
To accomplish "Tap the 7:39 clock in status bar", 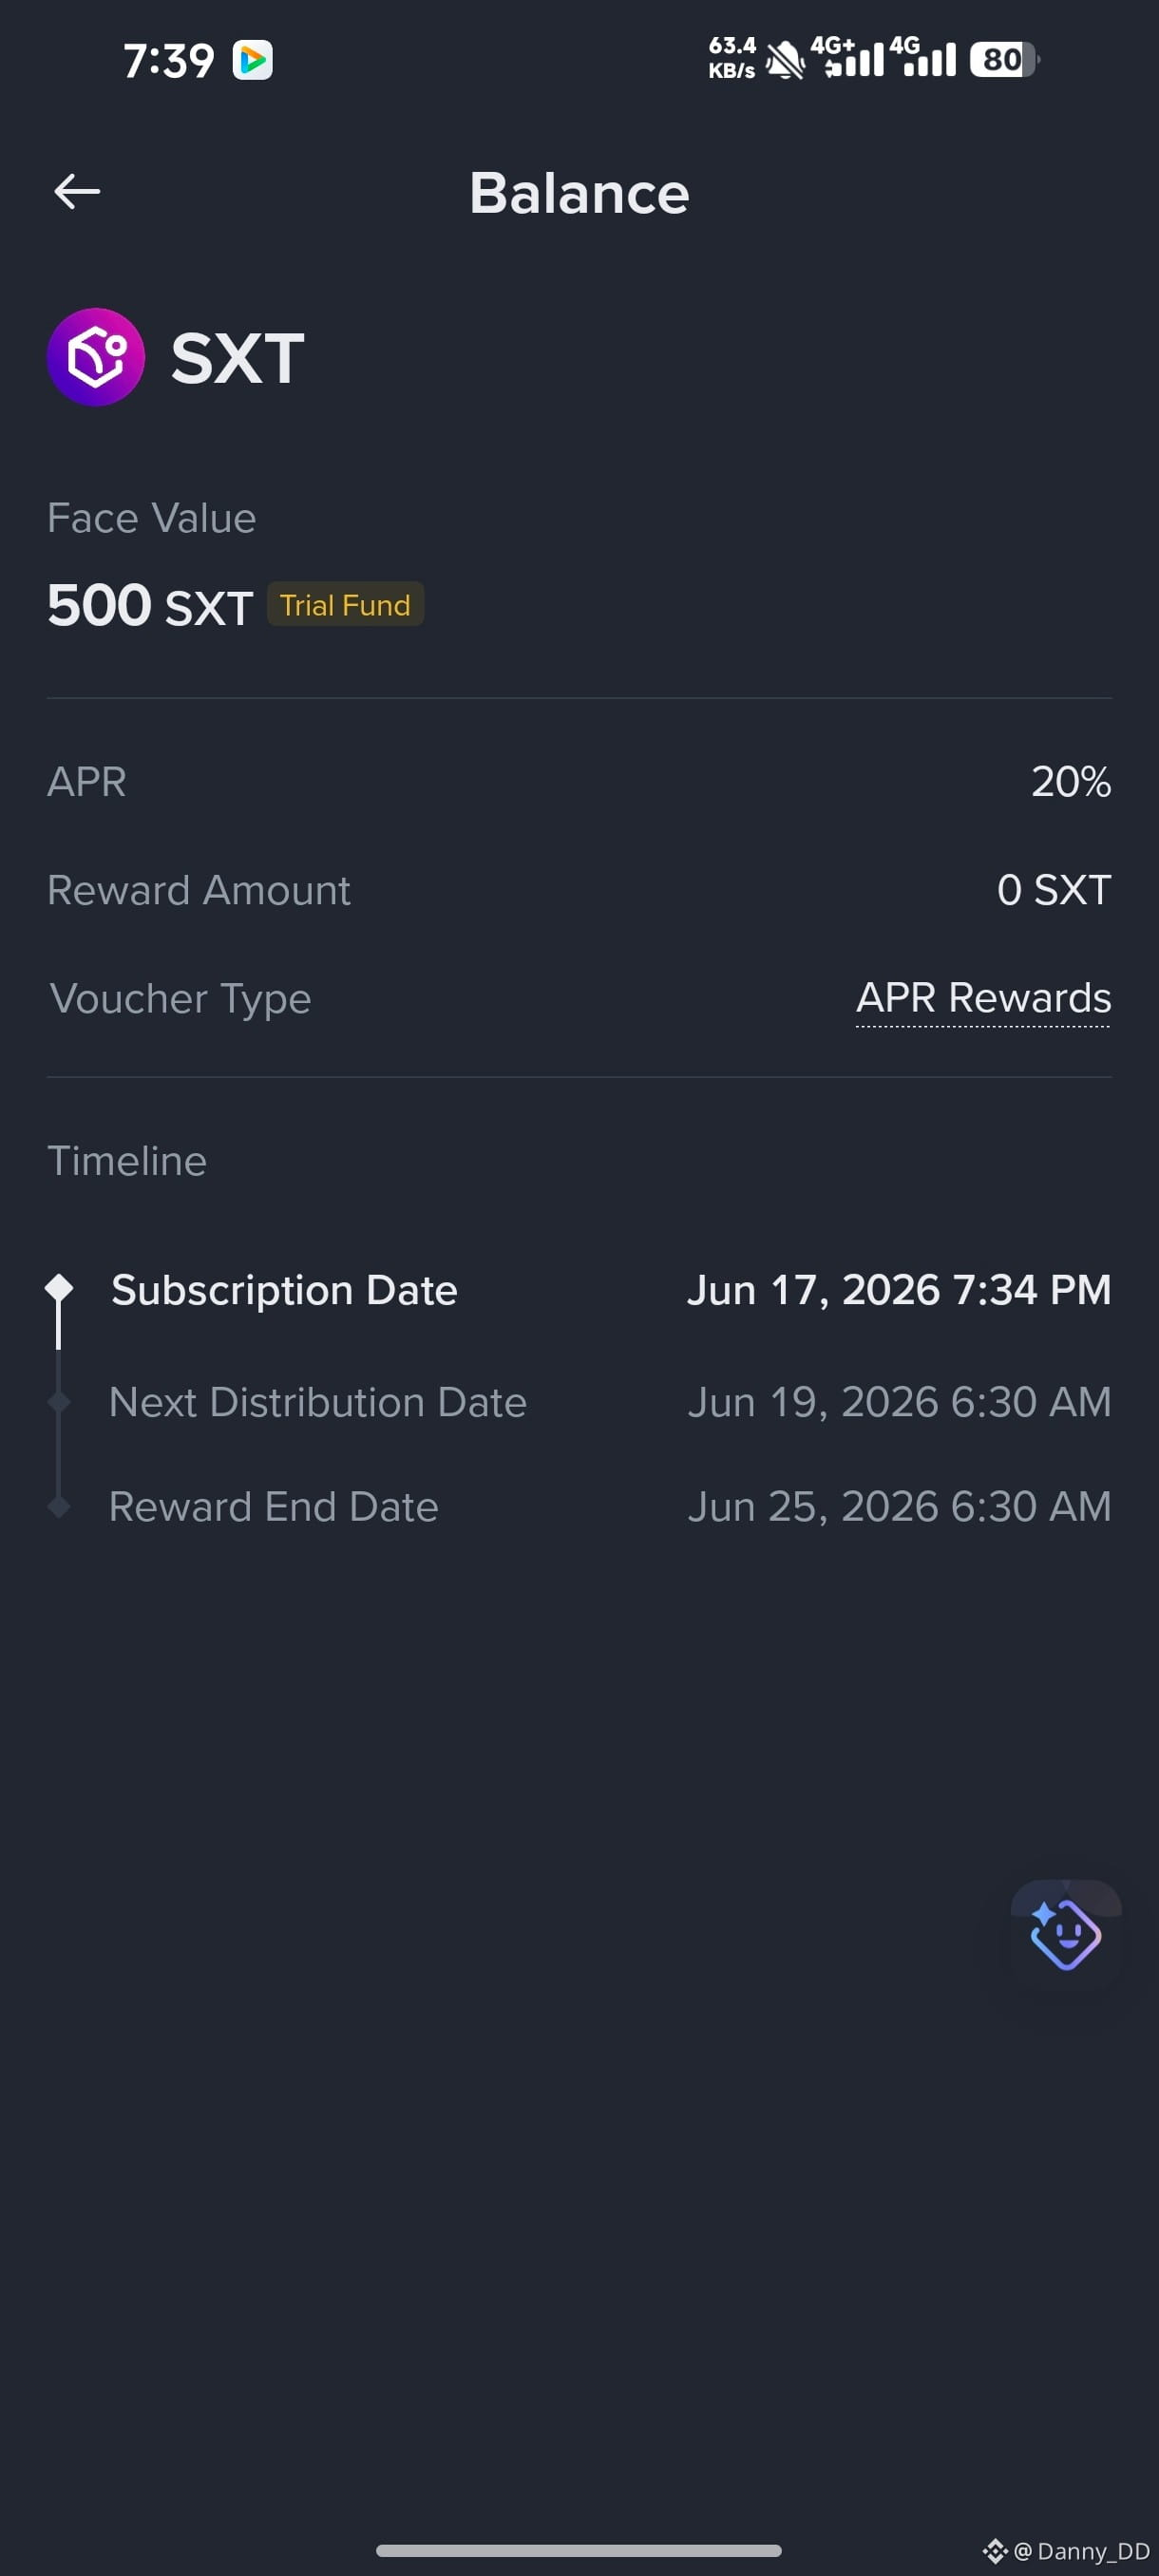I will pyautogui.click(x=168, y=60).
